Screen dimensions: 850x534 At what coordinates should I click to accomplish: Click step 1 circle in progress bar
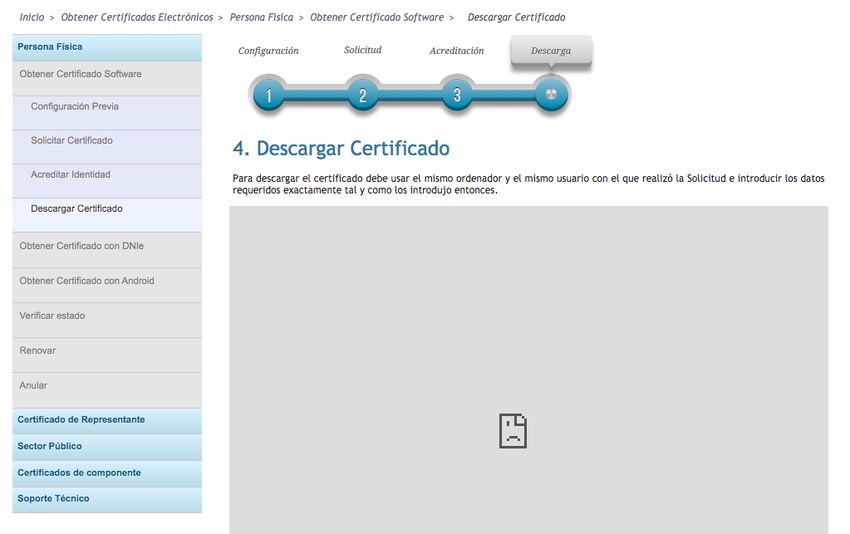269,95
